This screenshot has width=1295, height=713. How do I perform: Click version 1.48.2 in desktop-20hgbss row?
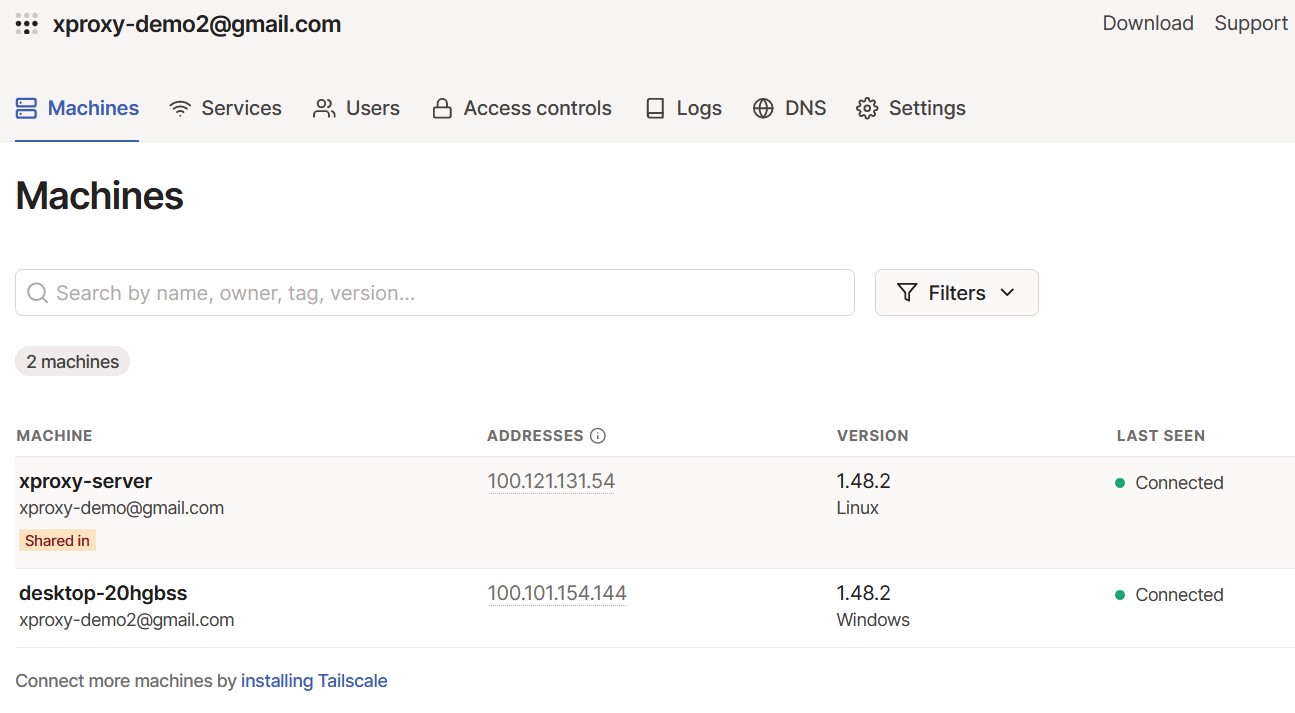coord(864,593)
